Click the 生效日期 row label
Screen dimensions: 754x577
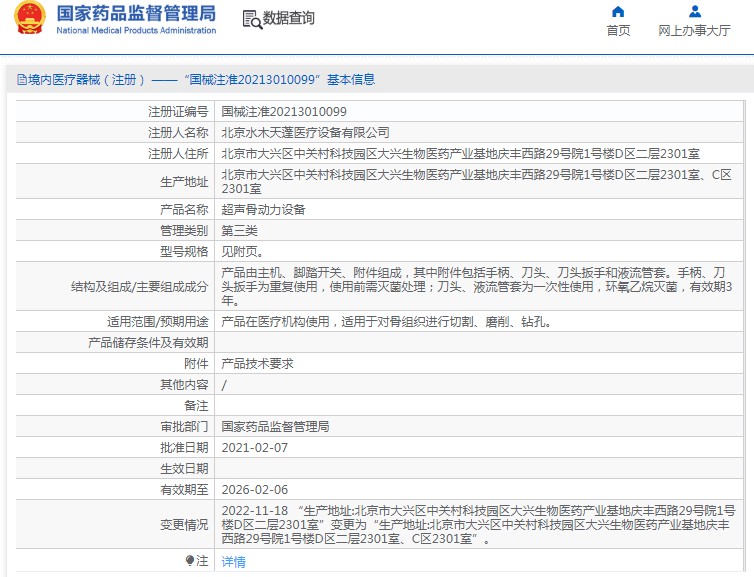tap(184, 468)
